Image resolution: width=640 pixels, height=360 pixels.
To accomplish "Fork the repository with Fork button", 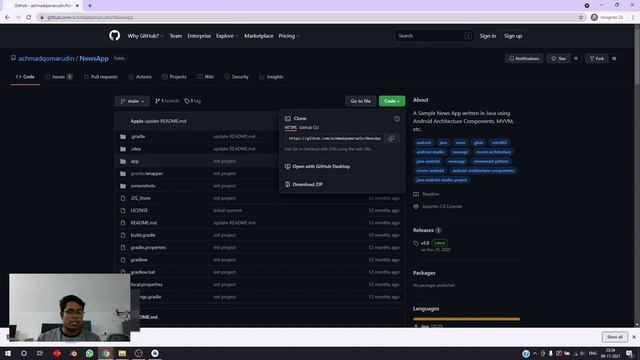I will point(597,58).
